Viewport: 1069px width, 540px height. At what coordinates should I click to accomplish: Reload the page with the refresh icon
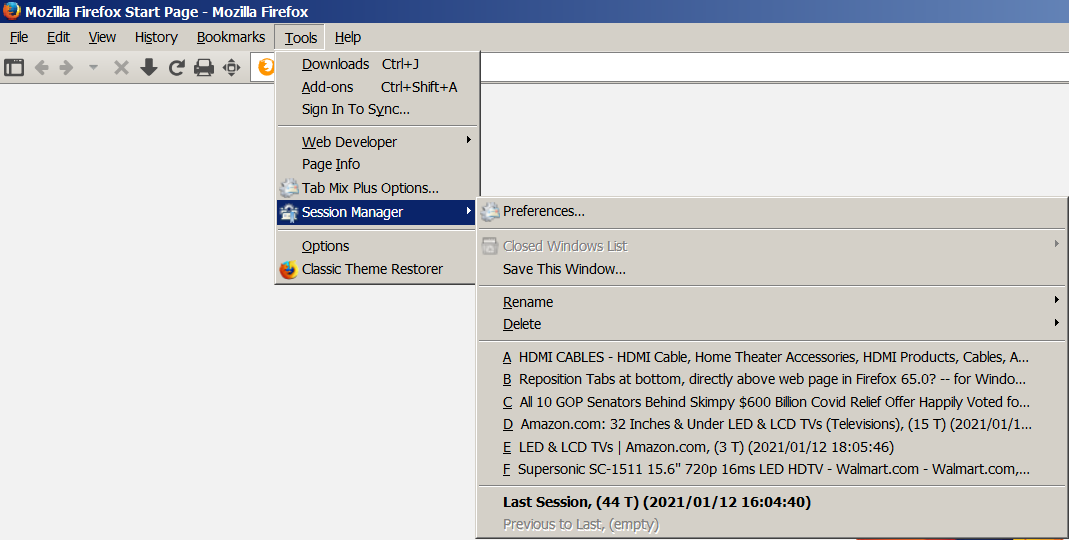[x=177, y=67]
